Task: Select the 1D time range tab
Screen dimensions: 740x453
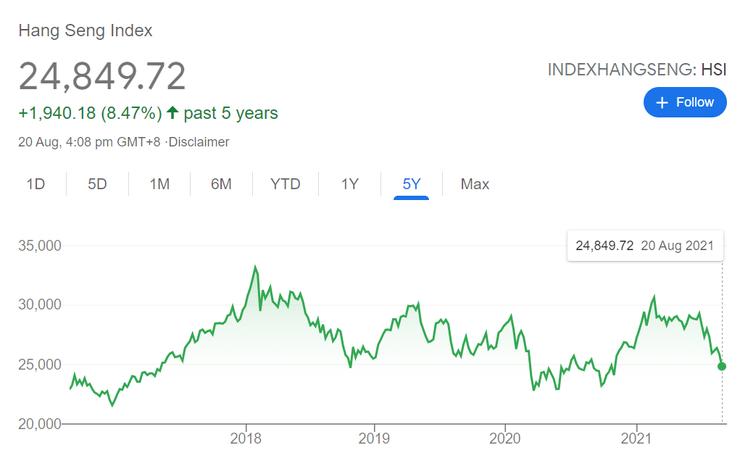Action: click(36, 184)
